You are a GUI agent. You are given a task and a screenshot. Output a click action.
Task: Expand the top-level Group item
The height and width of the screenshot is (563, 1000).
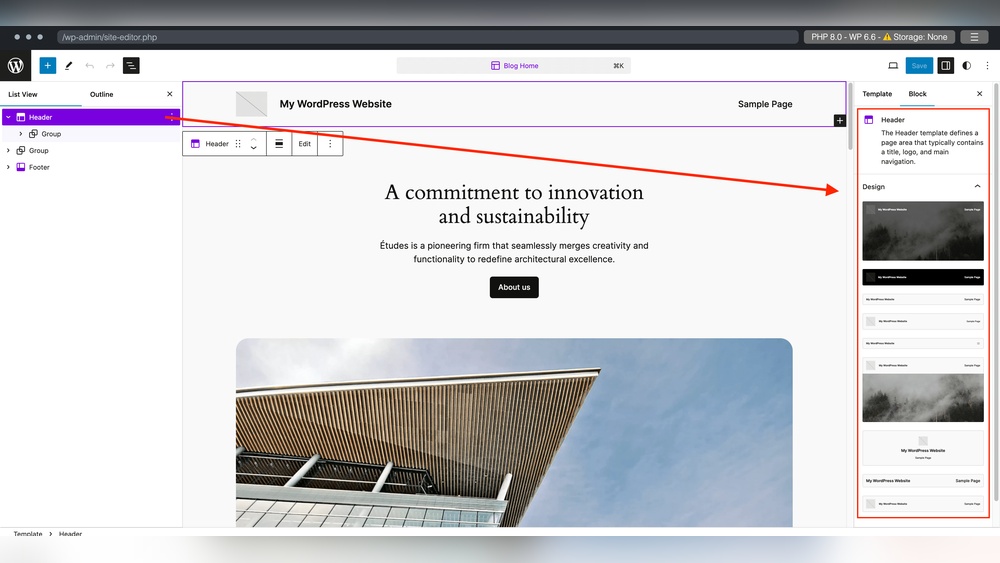pyautogui.click(x=8, y=150)
